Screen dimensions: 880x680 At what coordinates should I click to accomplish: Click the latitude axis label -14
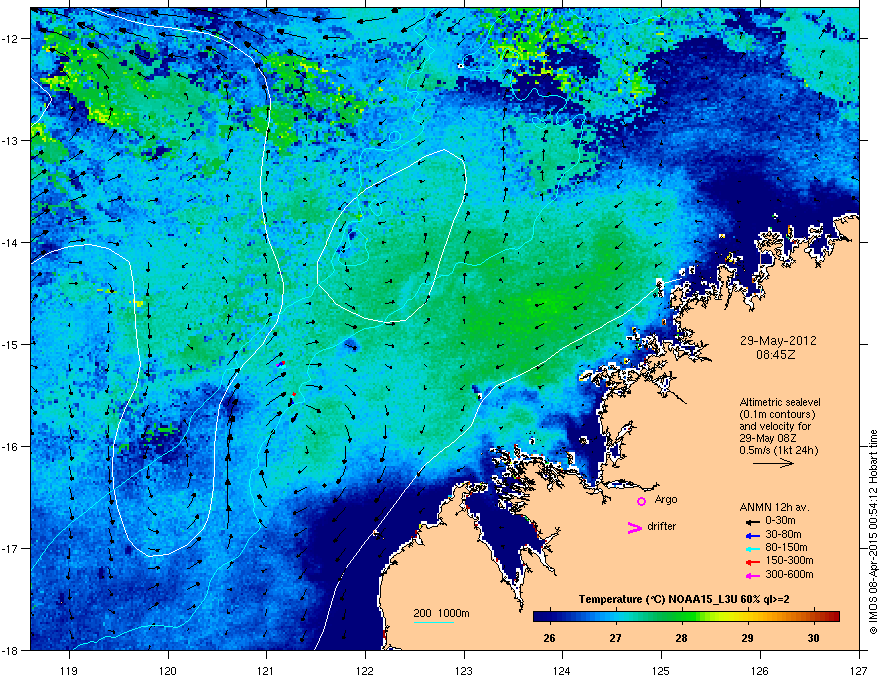(11, 242)
